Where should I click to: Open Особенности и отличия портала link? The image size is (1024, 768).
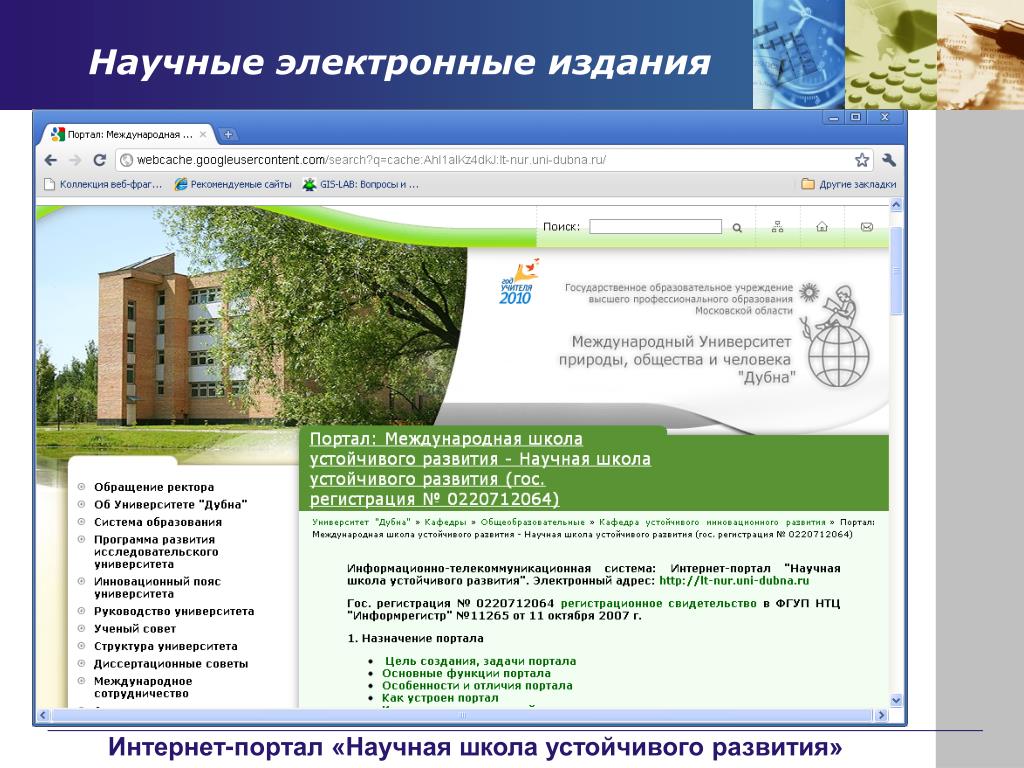(477, 686)
